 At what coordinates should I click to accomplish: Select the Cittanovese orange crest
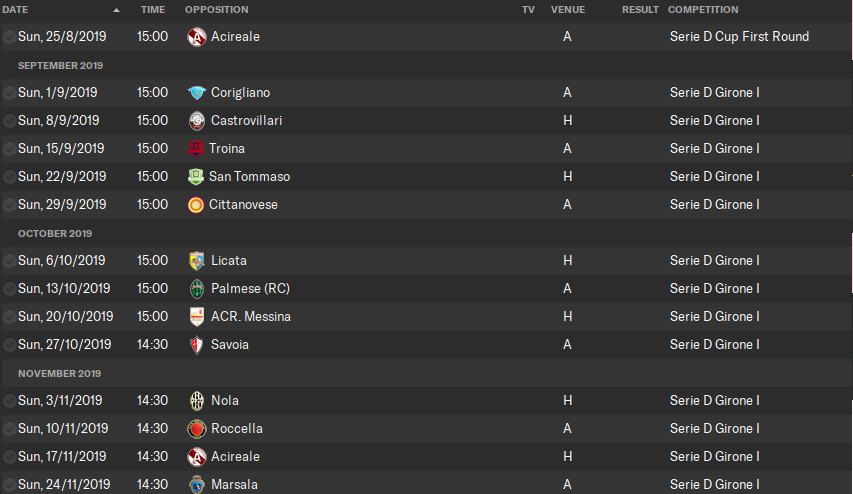[197, 205]
